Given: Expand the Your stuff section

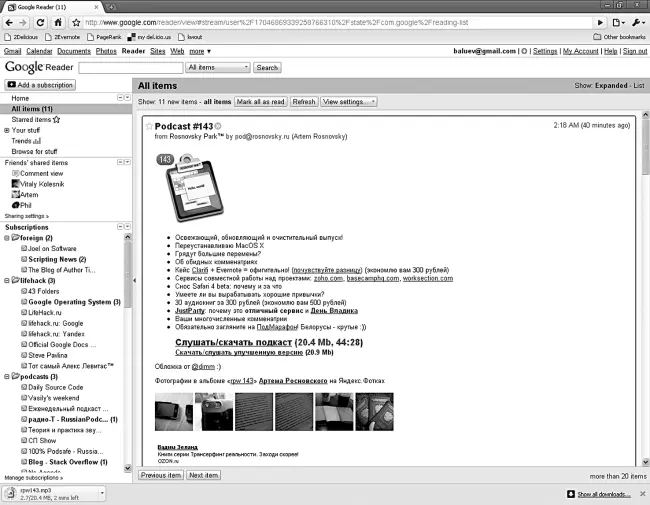Looking at the screenshot, I should (x=7, y=130).
